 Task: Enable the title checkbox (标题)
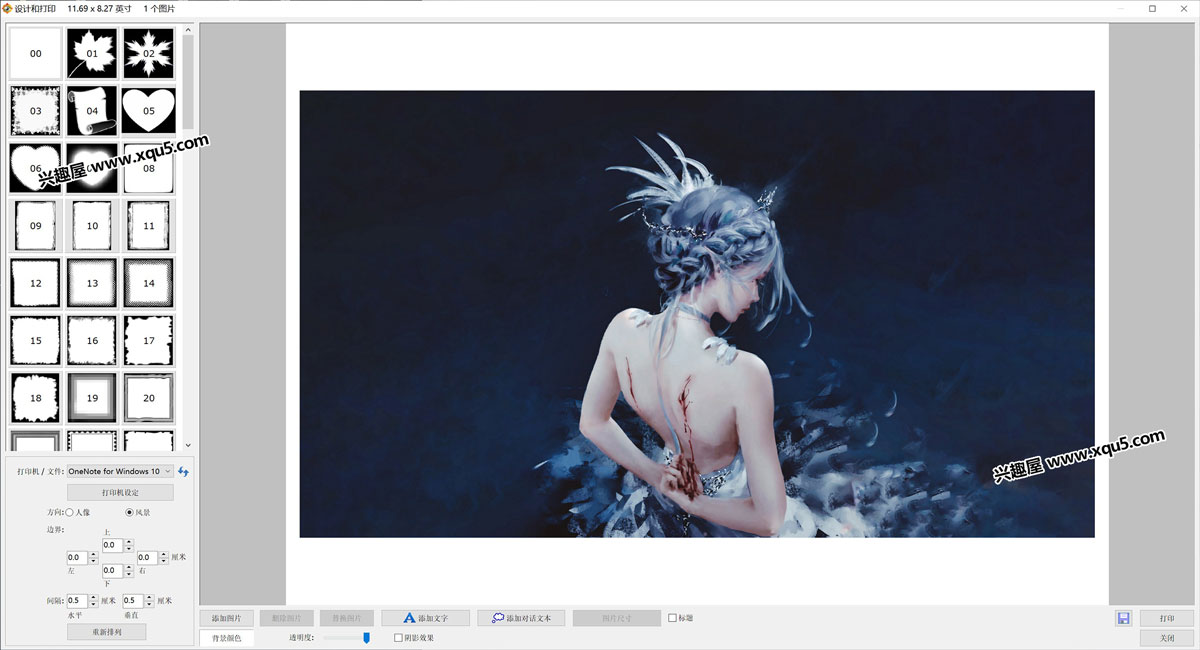click(673, 618)
